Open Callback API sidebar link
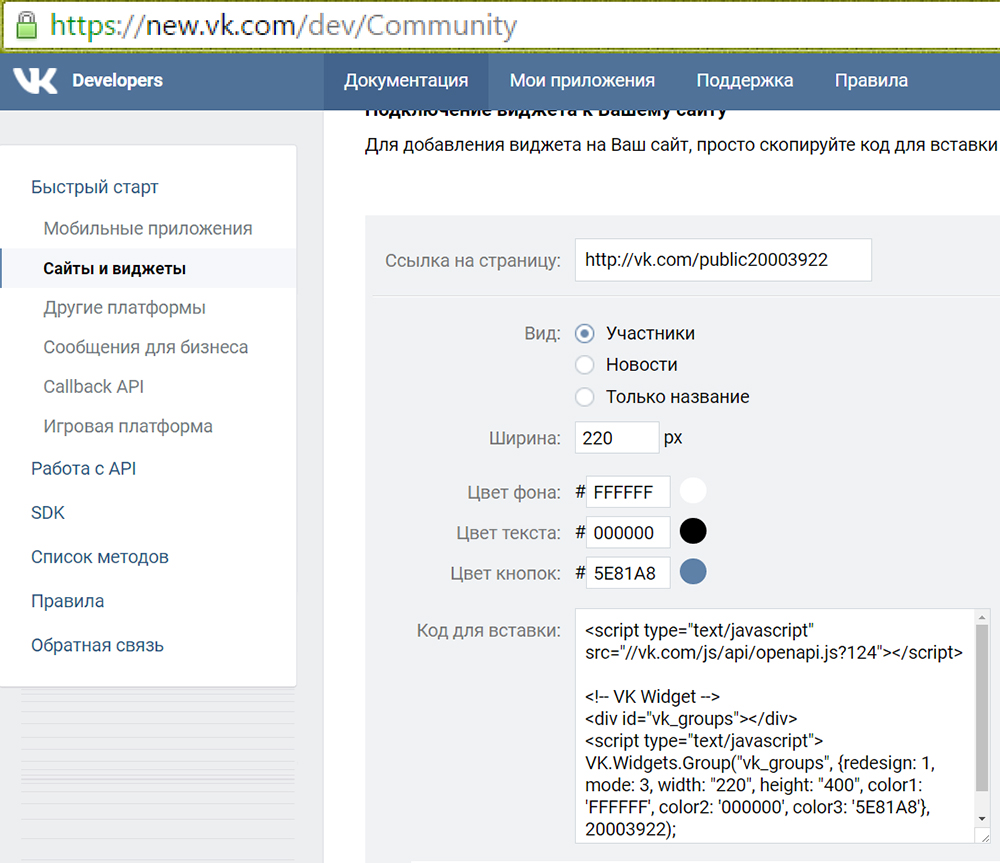The height and width of the screenshot is (863, 1000). (94, 387)
